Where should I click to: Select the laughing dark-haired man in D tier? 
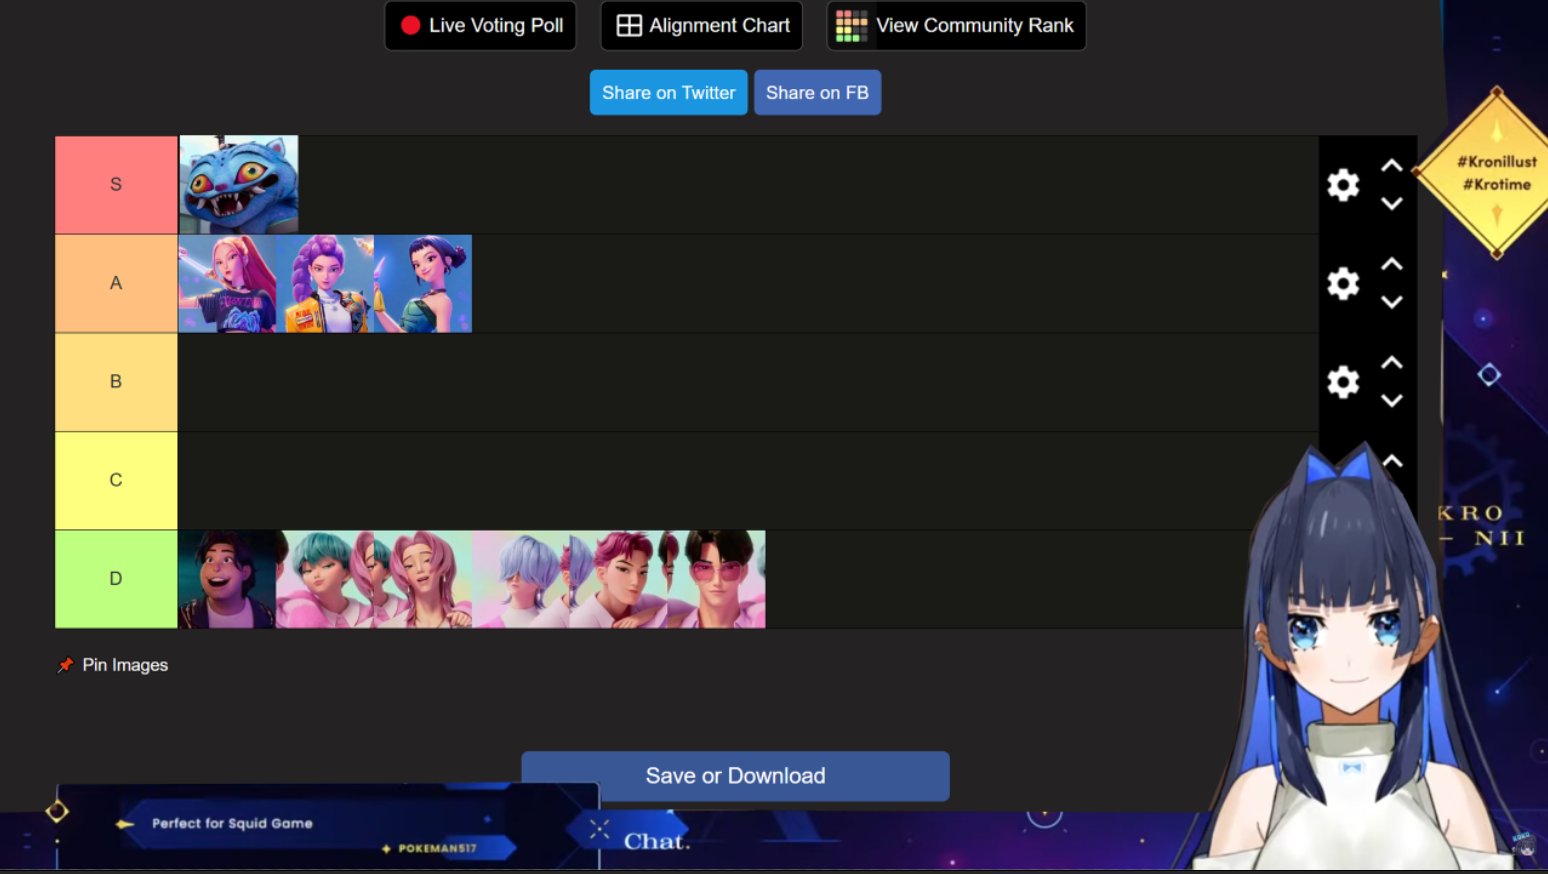pos(228,579)
